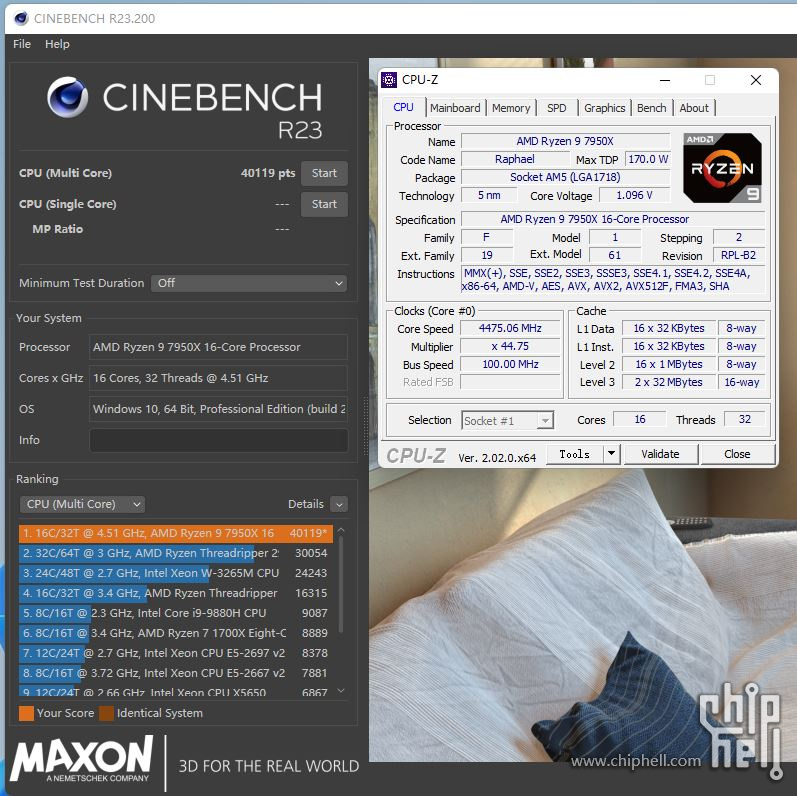Open the About tab in CPU-Z
The width and height of the screenshot is (797, 796).
(694, 108)
